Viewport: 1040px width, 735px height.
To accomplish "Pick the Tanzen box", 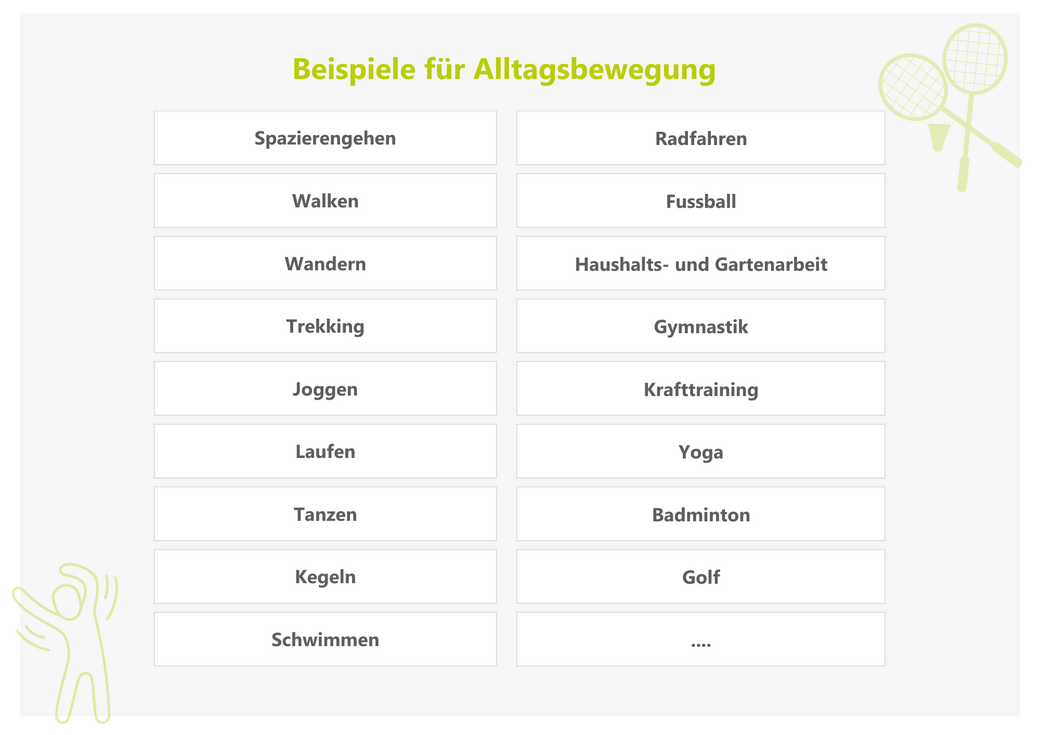I will tap(325, 514).
